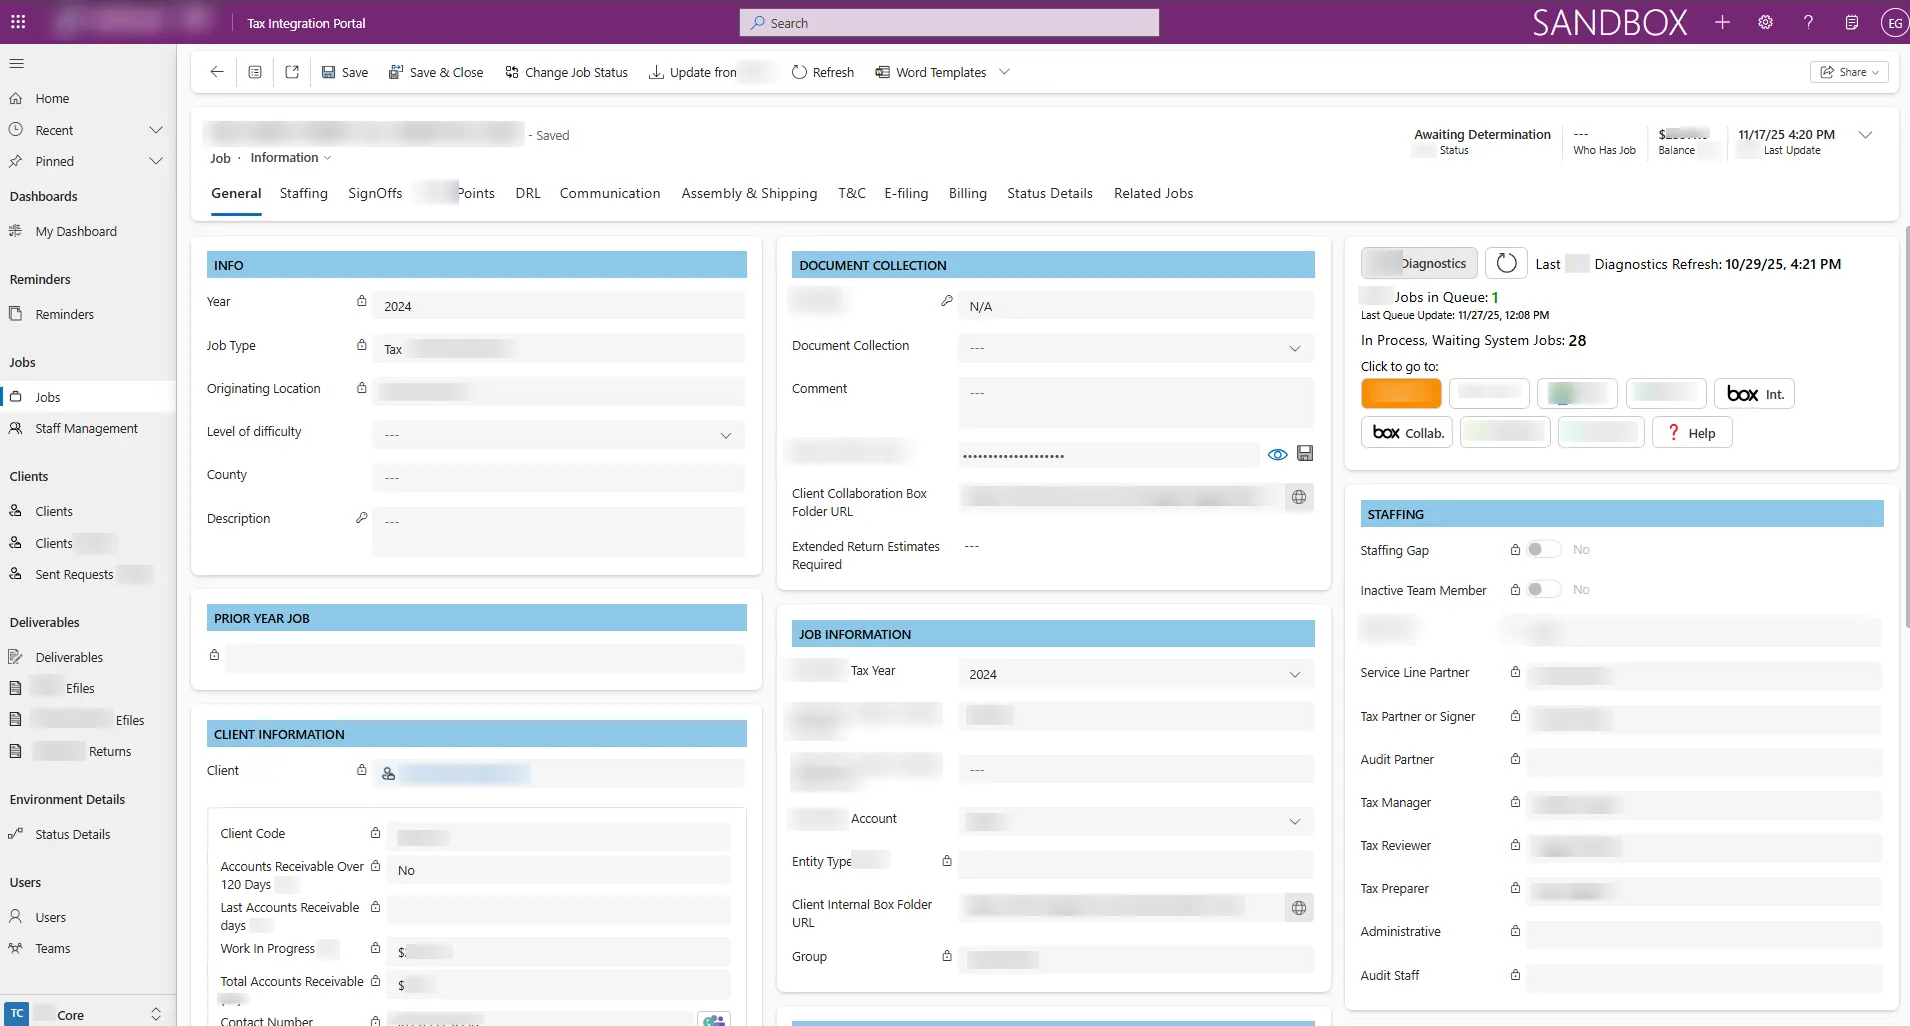This screenshot has width=1910, height=1026.
Task: Open the Billing tab
Action: tap(967, 193)
